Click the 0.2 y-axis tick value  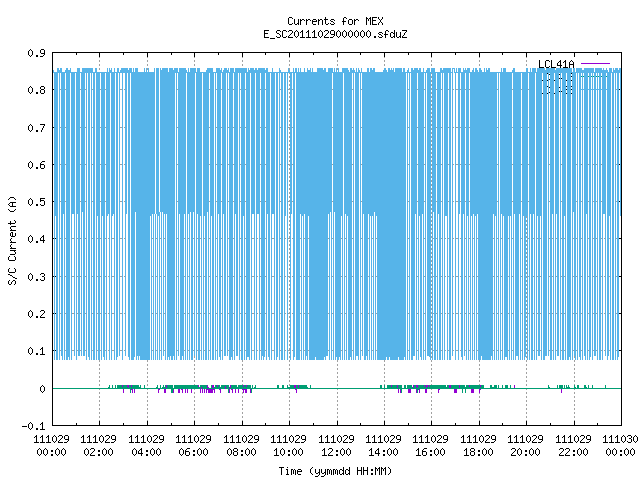[36, 314]
